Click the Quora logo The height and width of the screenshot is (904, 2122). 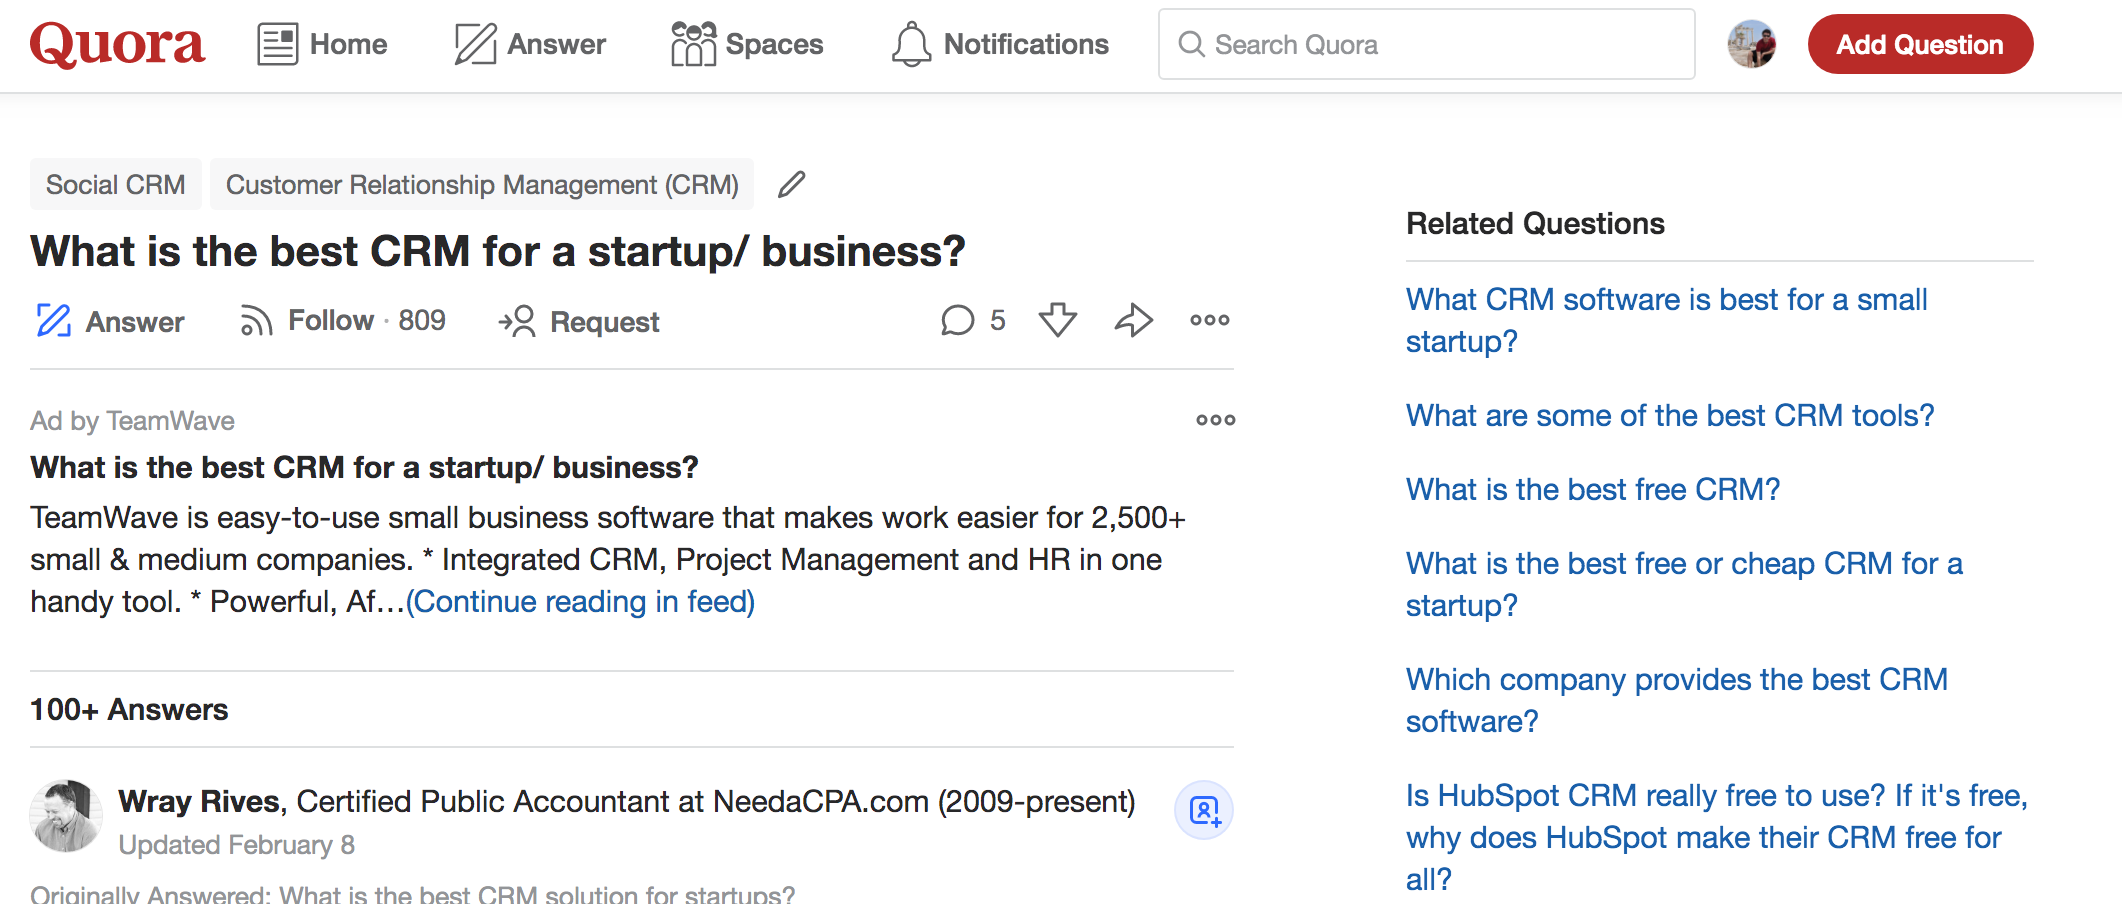pos(118,44)
